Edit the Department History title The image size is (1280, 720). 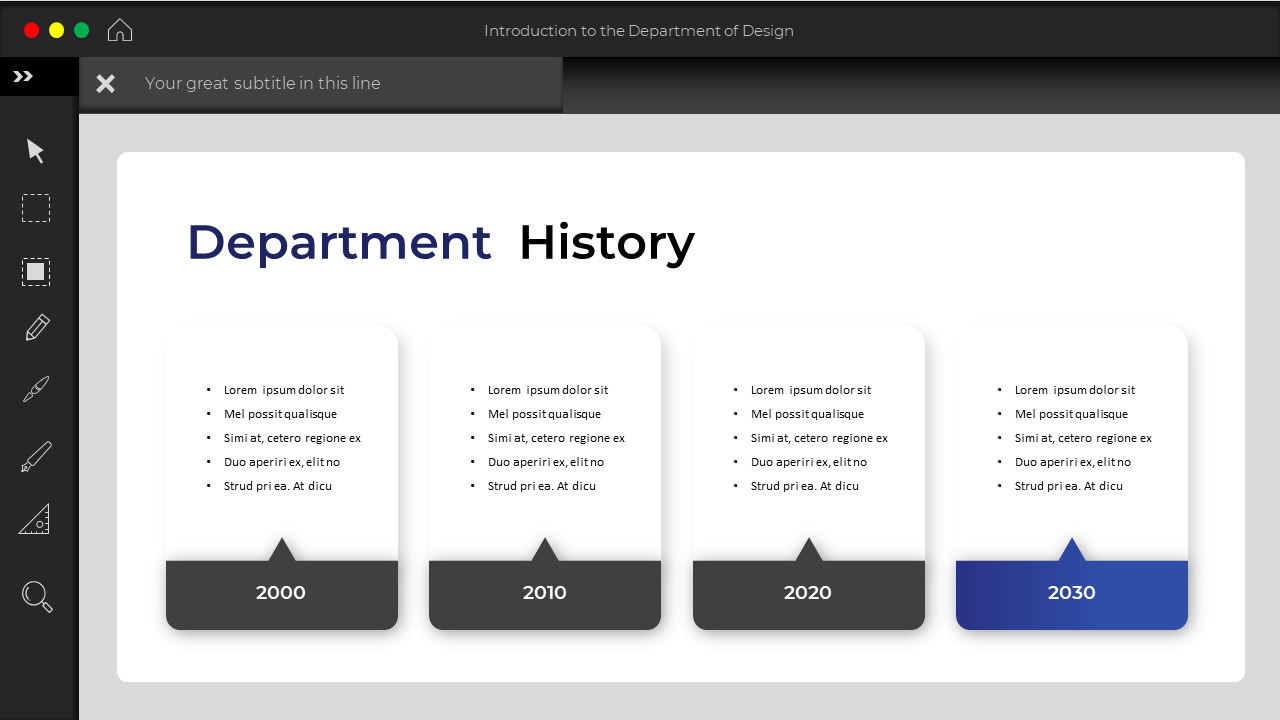[x=440, y=241]
